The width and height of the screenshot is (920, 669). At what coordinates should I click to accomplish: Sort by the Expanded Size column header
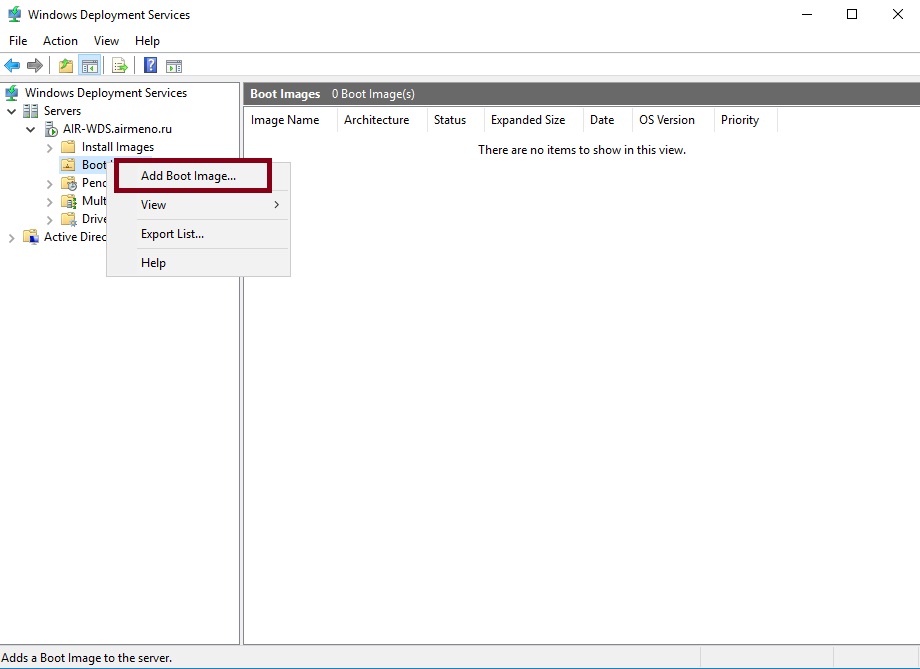(x=528, y=120)
